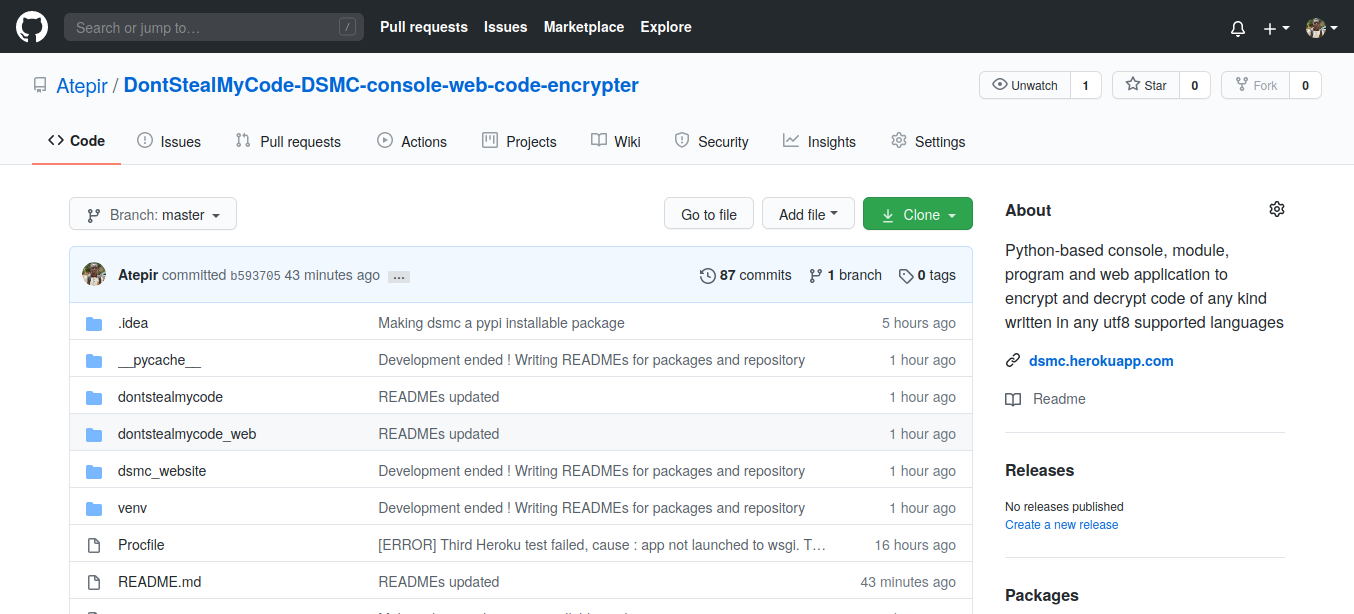
Task: Toggle Unwatch for this repository
Action: [1025, 85]
